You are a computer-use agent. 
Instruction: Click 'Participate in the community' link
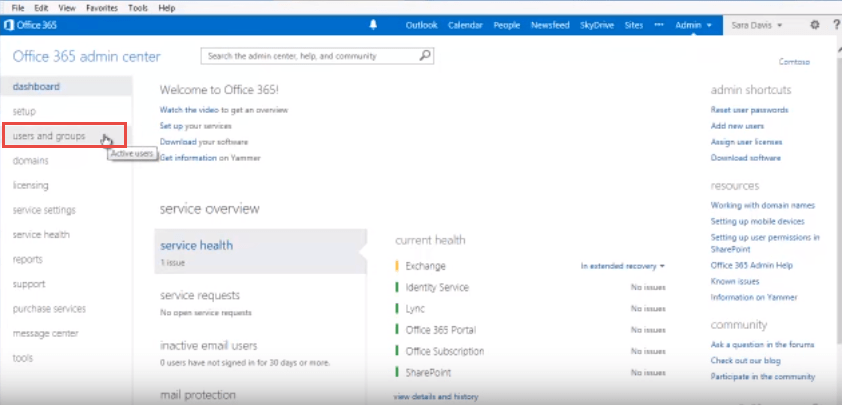coord(763,377)
